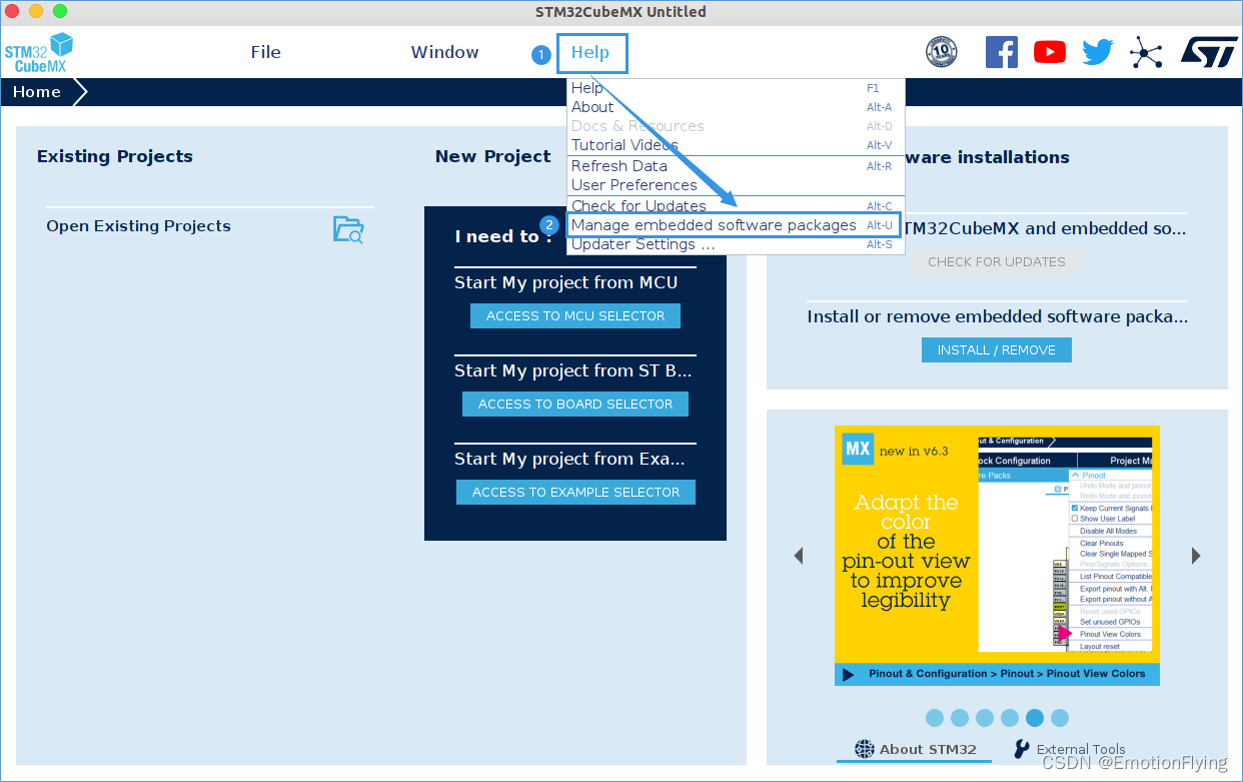The image size is (1243, 782).
Task: Click the pinout view colors banner image
Action: click(997, 556)
